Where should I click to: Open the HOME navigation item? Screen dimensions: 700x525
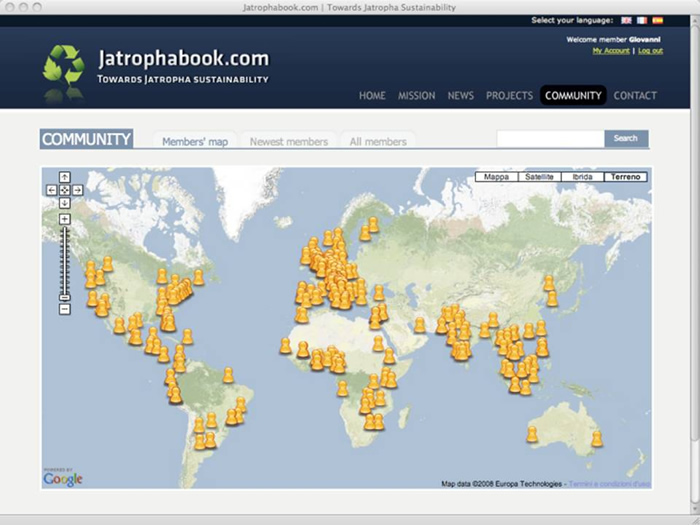[372, 96]
